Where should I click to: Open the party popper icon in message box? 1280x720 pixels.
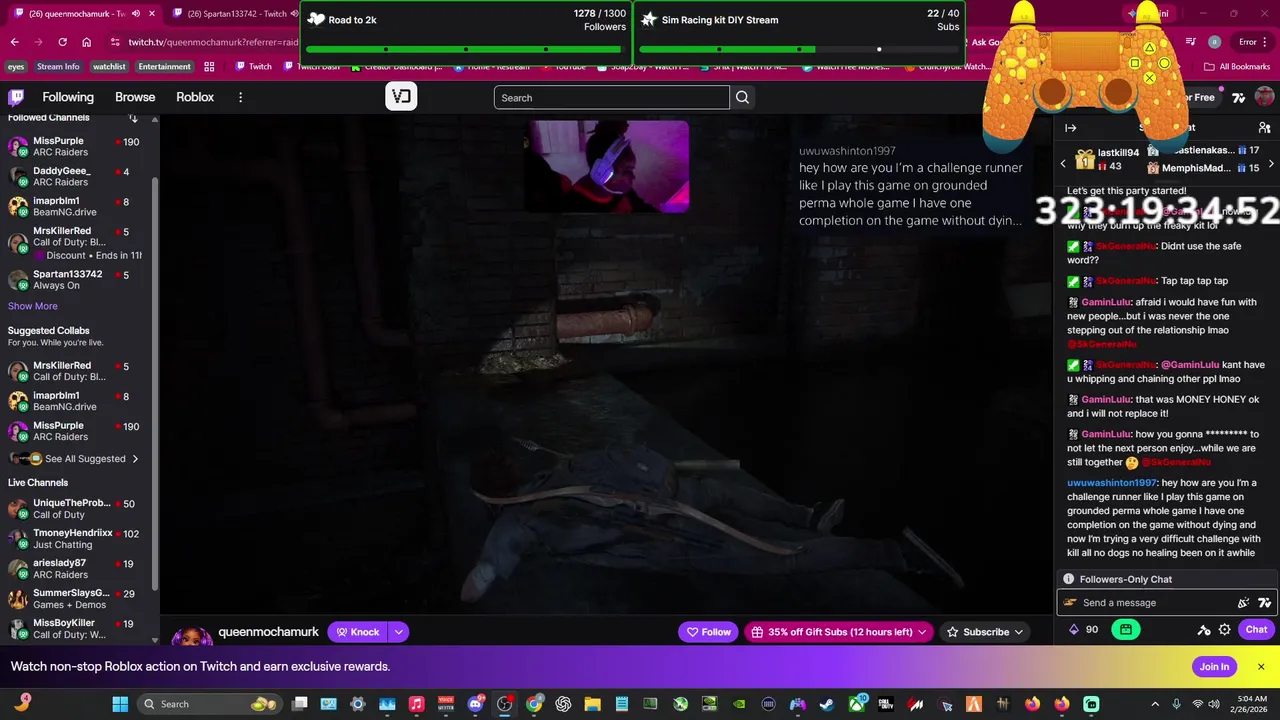(x=1244, y=603)
